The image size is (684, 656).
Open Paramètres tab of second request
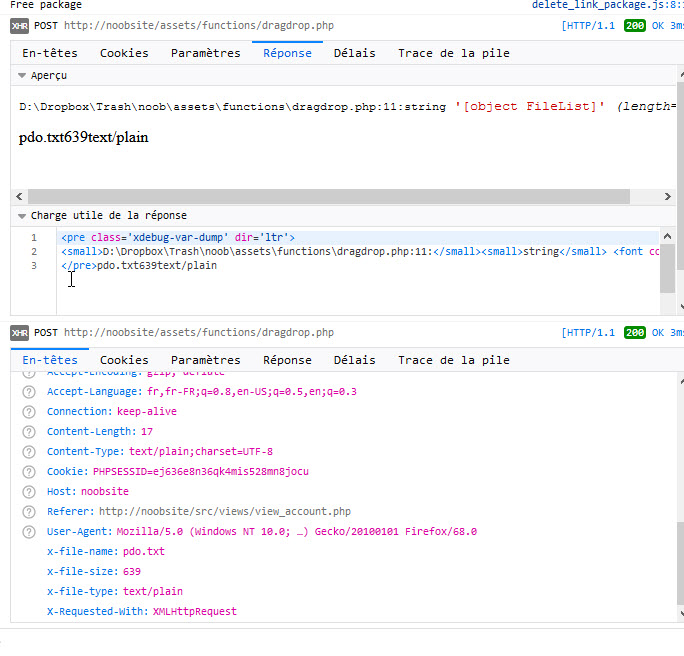205,360
